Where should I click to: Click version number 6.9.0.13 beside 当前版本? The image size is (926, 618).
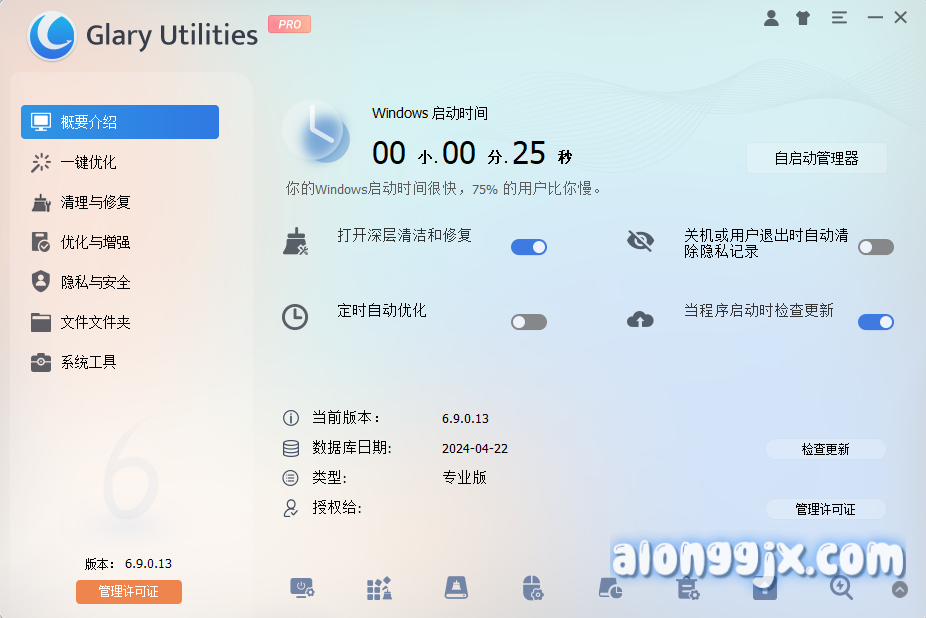click(465, 419)
